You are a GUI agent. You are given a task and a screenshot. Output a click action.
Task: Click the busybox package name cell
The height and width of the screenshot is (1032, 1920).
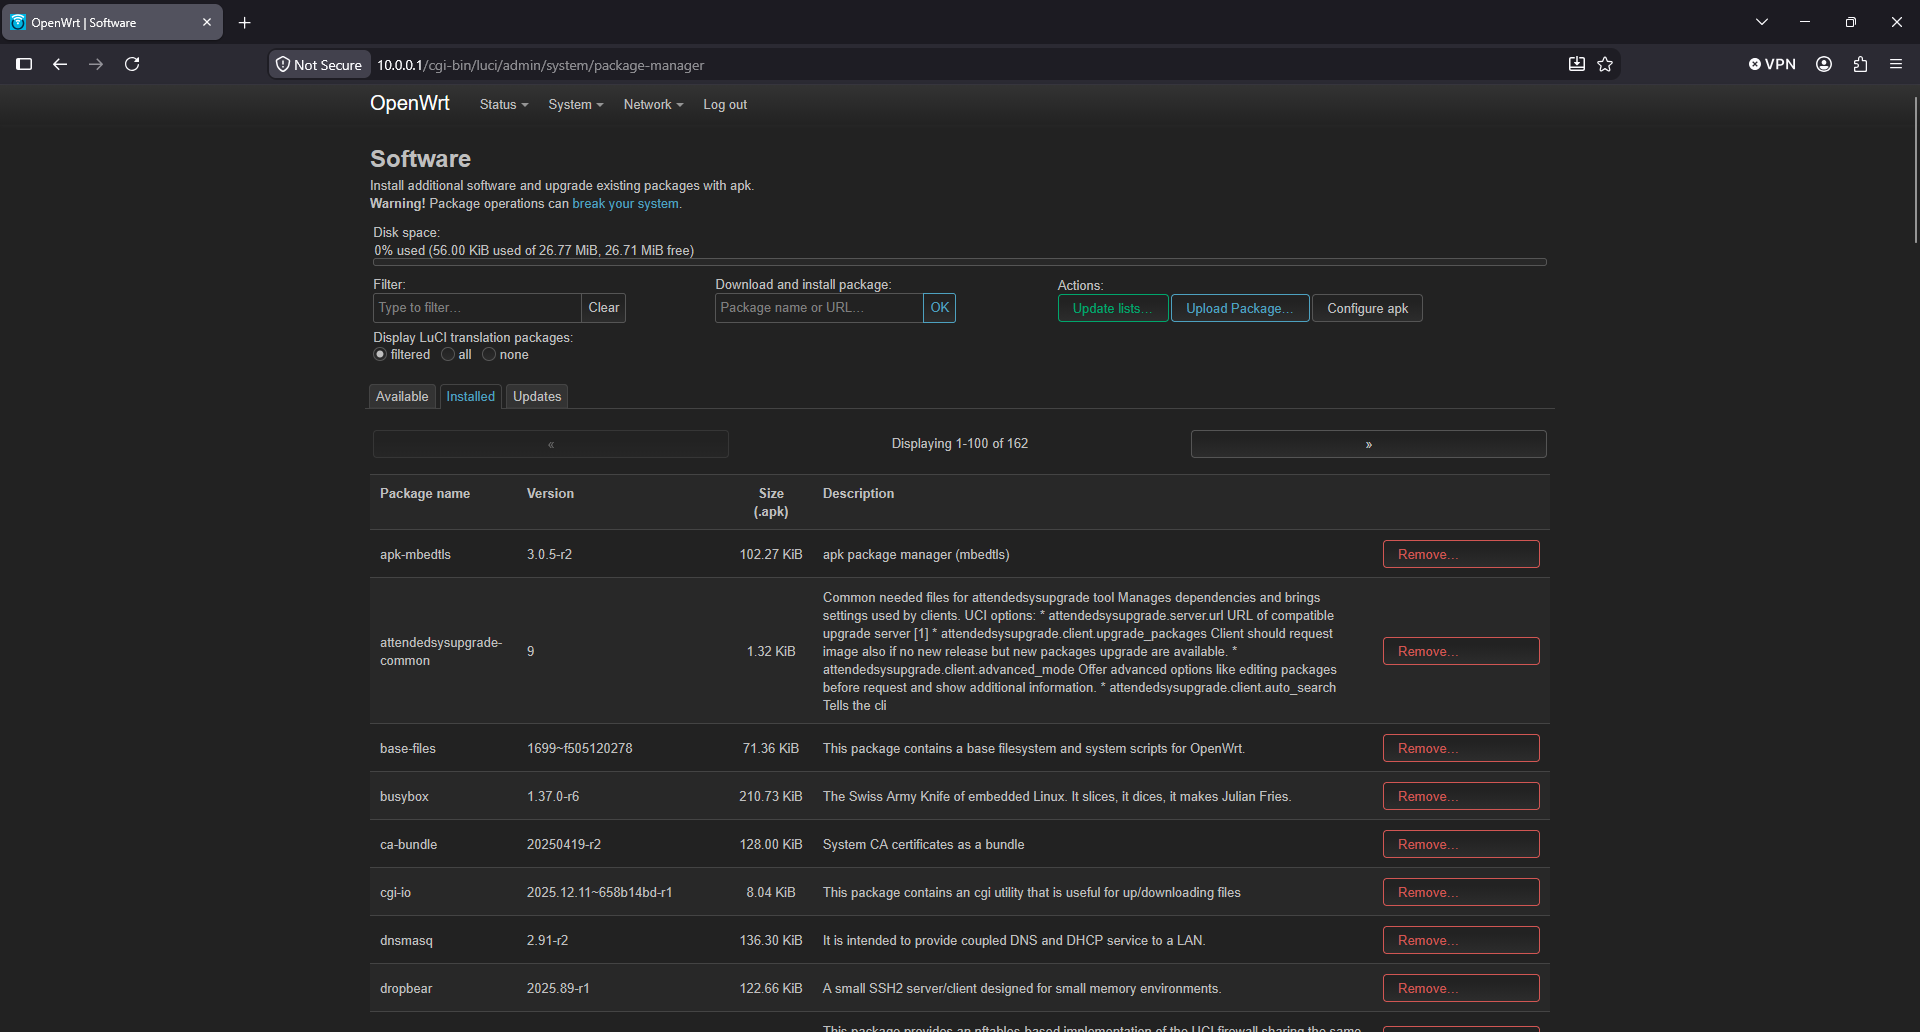[x=404, y=797]
